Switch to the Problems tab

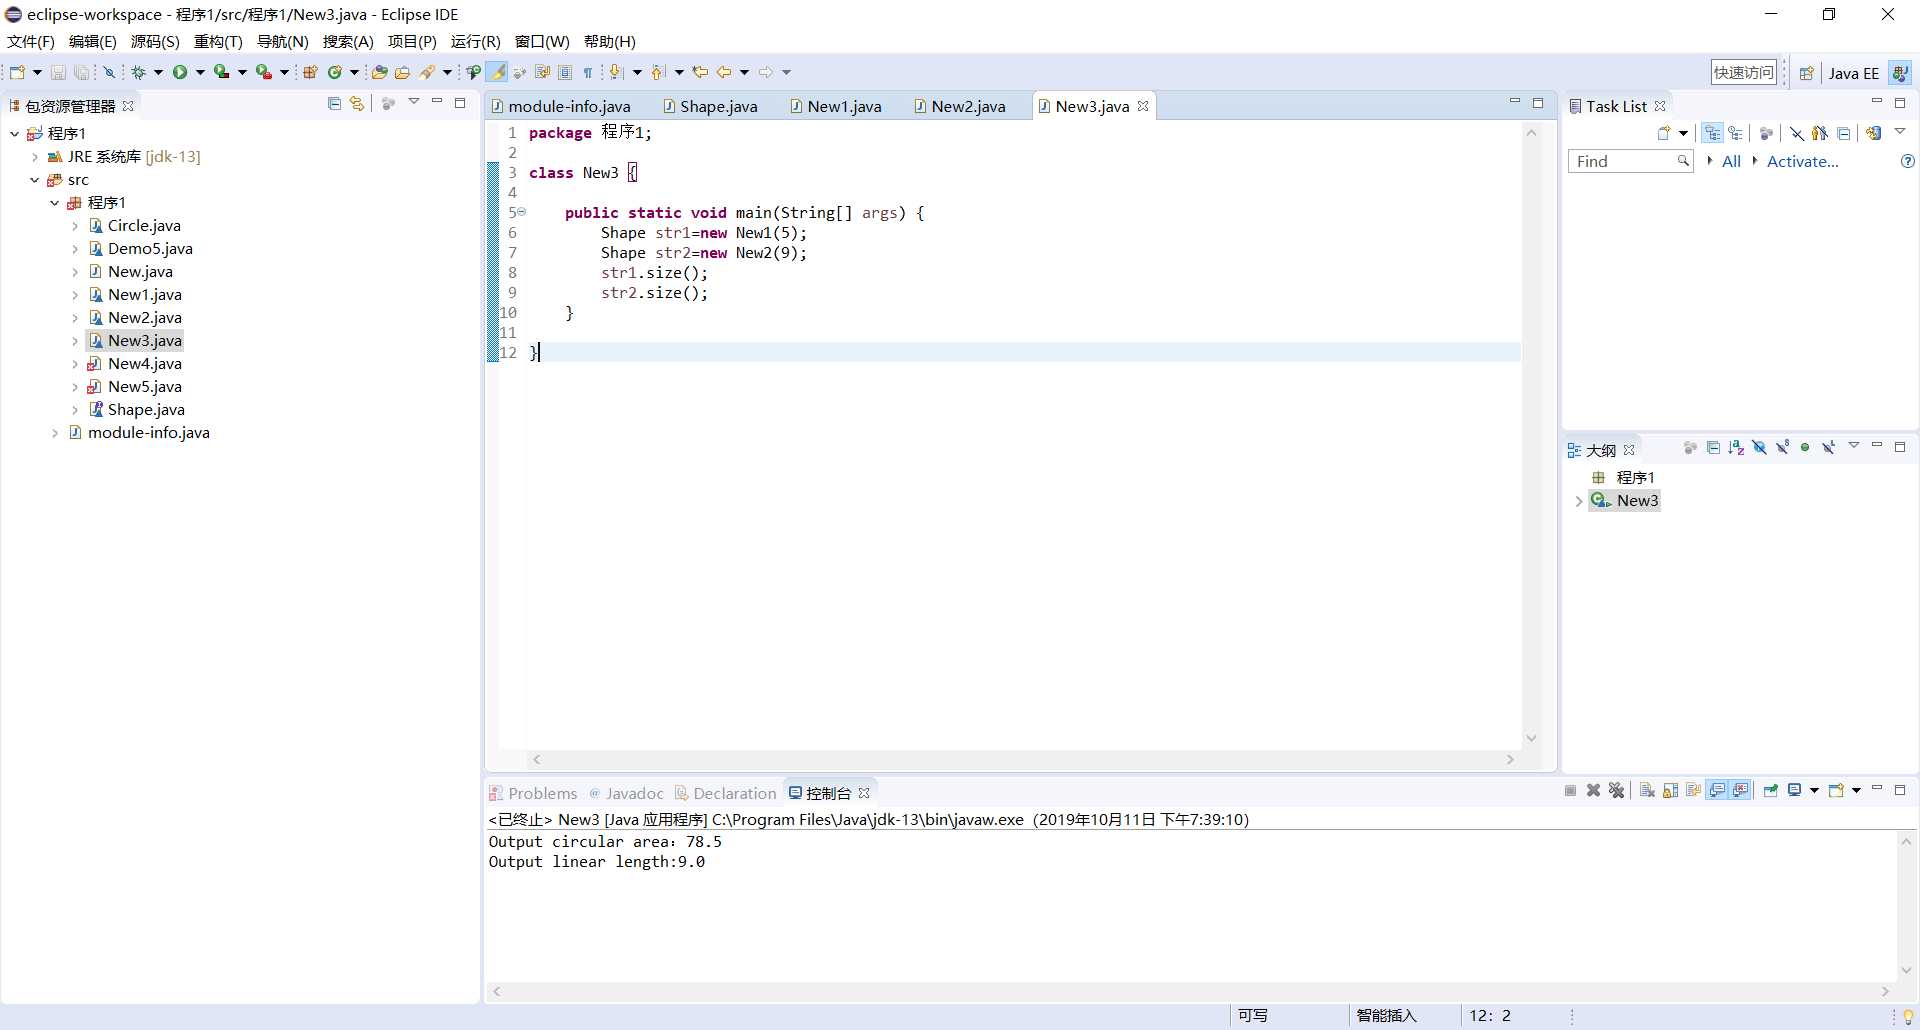[x=533, y=793]
